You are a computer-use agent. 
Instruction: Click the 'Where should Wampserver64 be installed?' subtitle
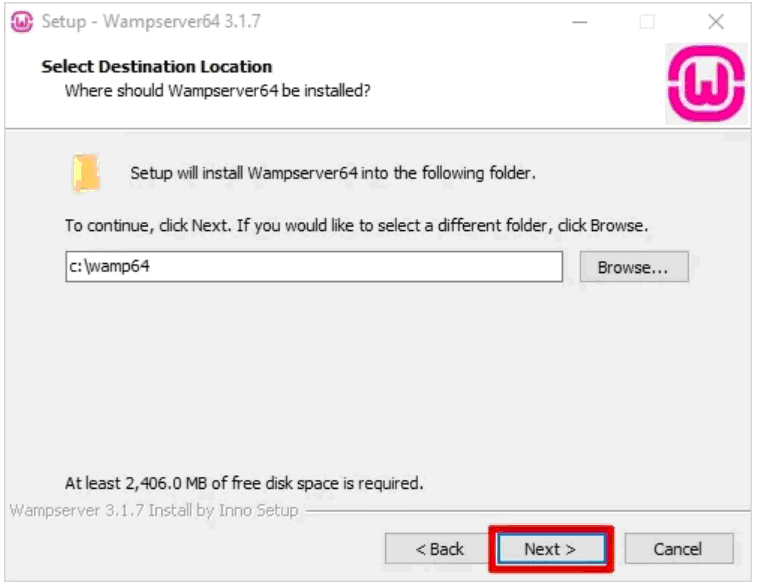click(218, 91)
